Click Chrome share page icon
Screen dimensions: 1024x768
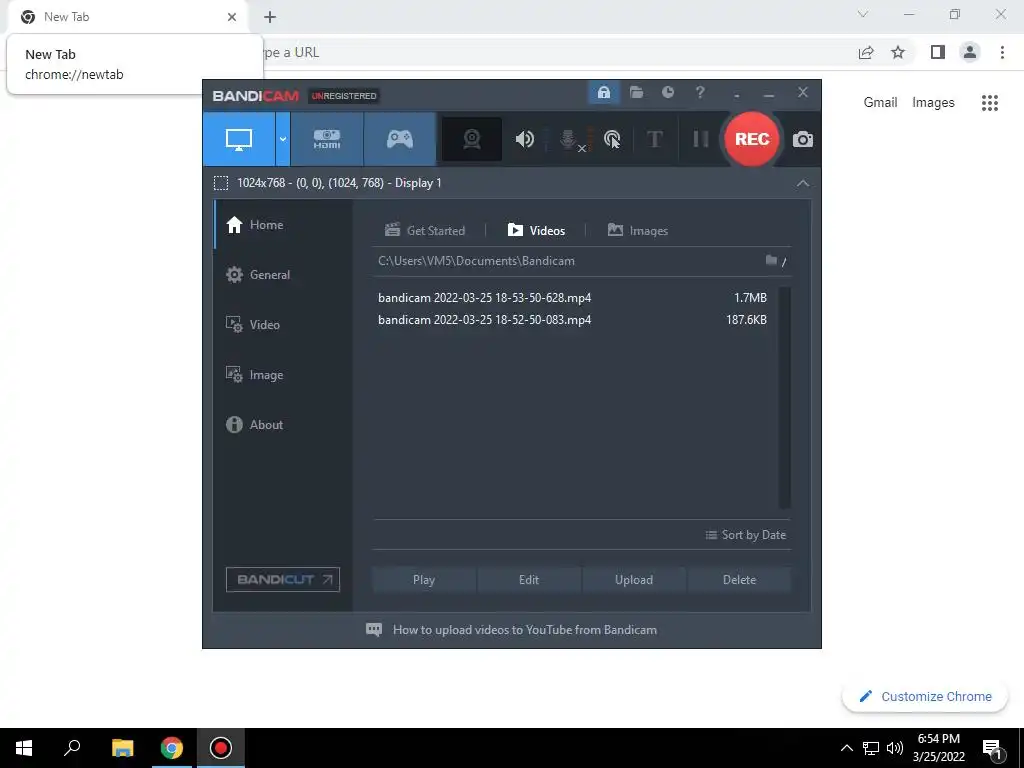(x=866, y=52)
